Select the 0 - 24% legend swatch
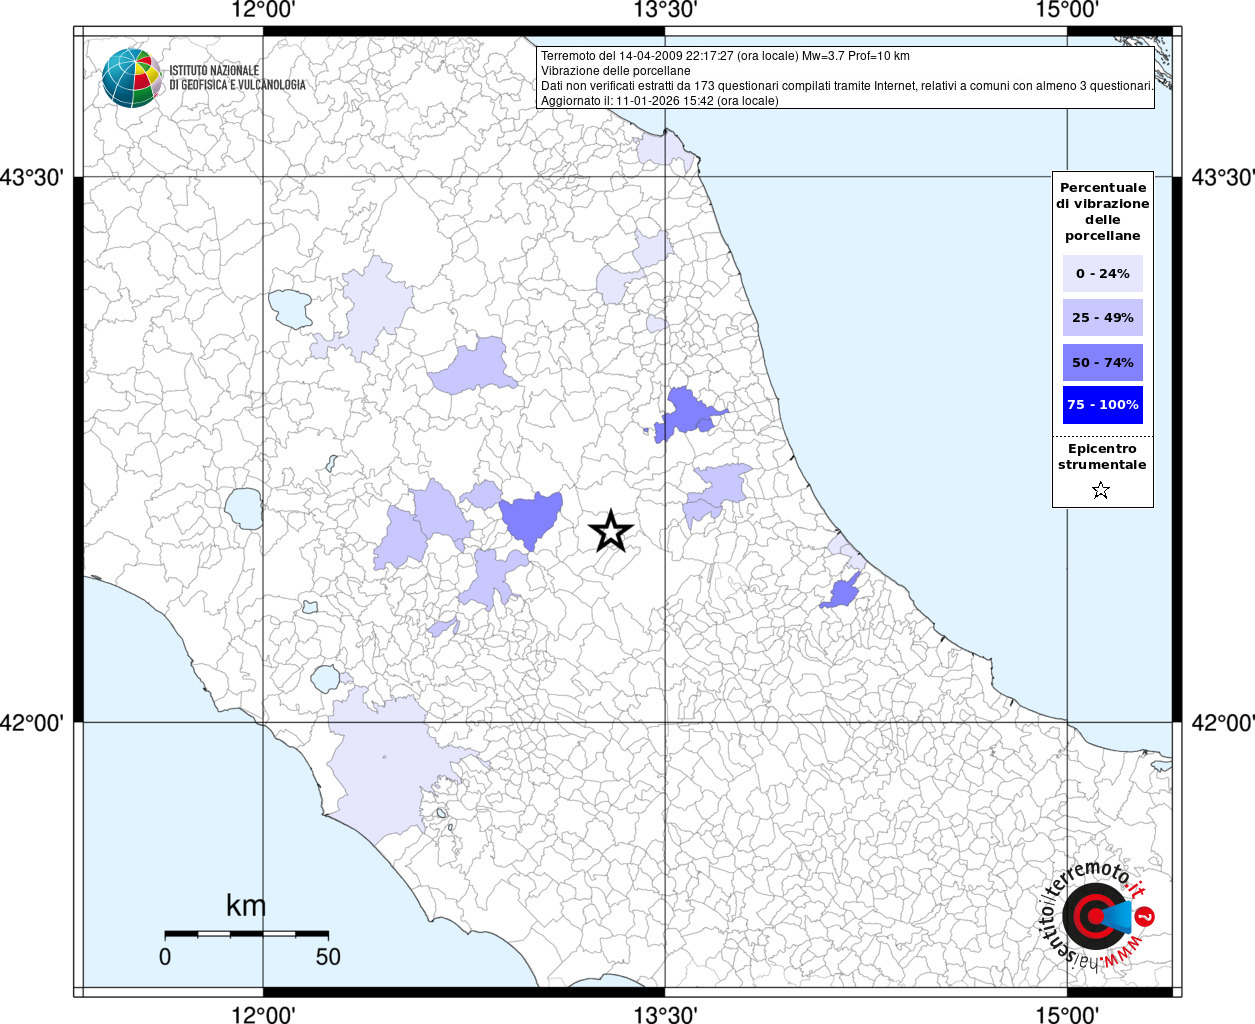Image resolution: width=1255 pixels, height=1024 pixels. (1102, 274)
